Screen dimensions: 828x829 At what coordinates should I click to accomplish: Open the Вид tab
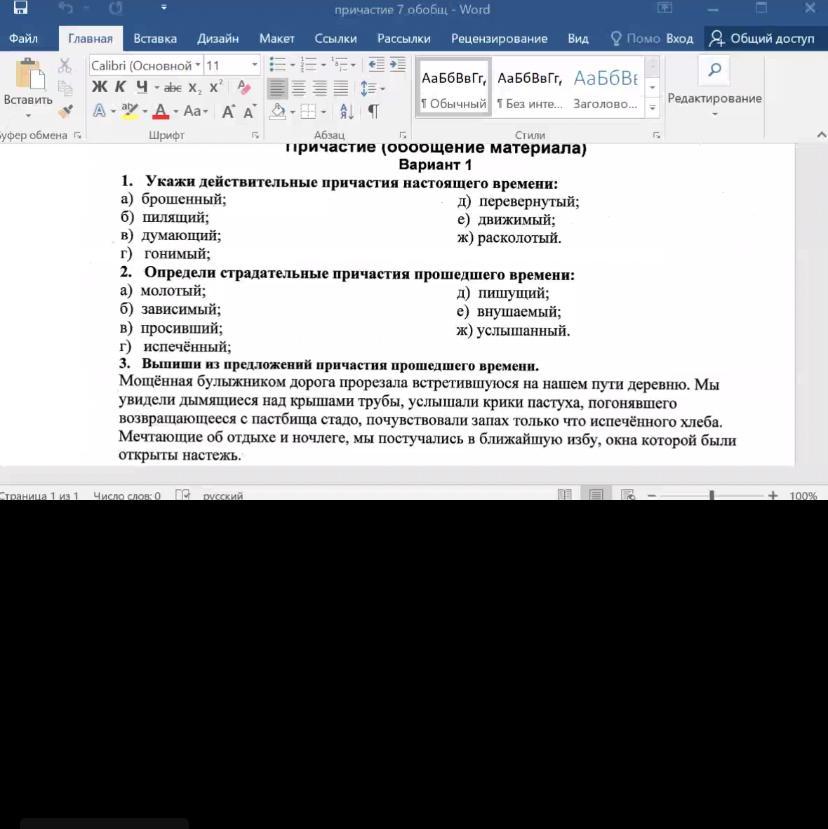[x=578, y=39]
